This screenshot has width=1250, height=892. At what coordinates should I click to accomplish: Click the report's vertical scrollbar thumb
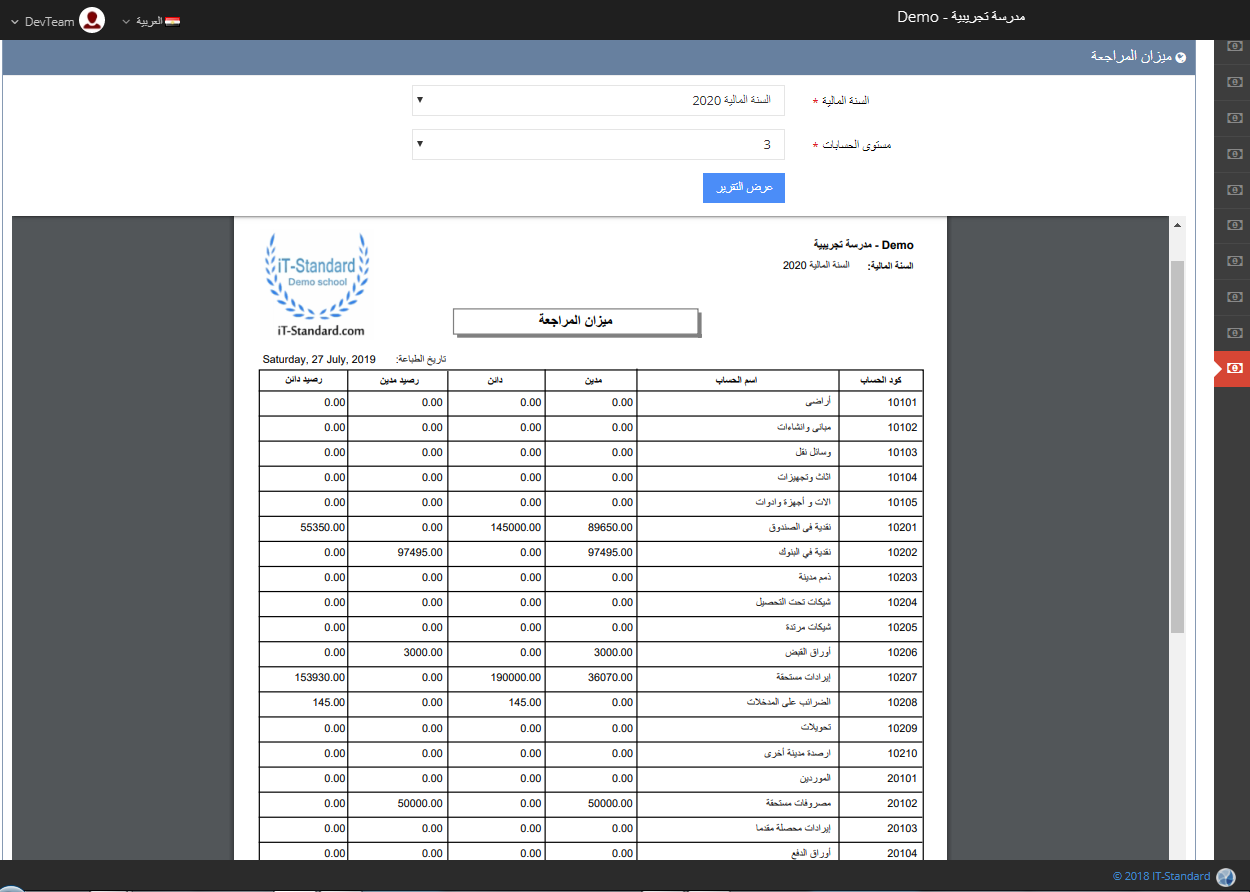[x=1177, y=445]
